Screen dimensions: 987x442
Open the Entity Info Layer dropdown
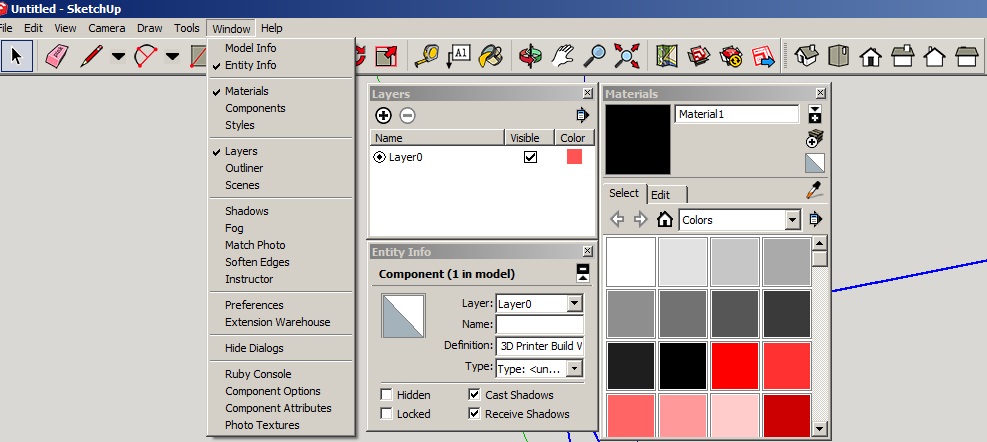coord(575,303)
